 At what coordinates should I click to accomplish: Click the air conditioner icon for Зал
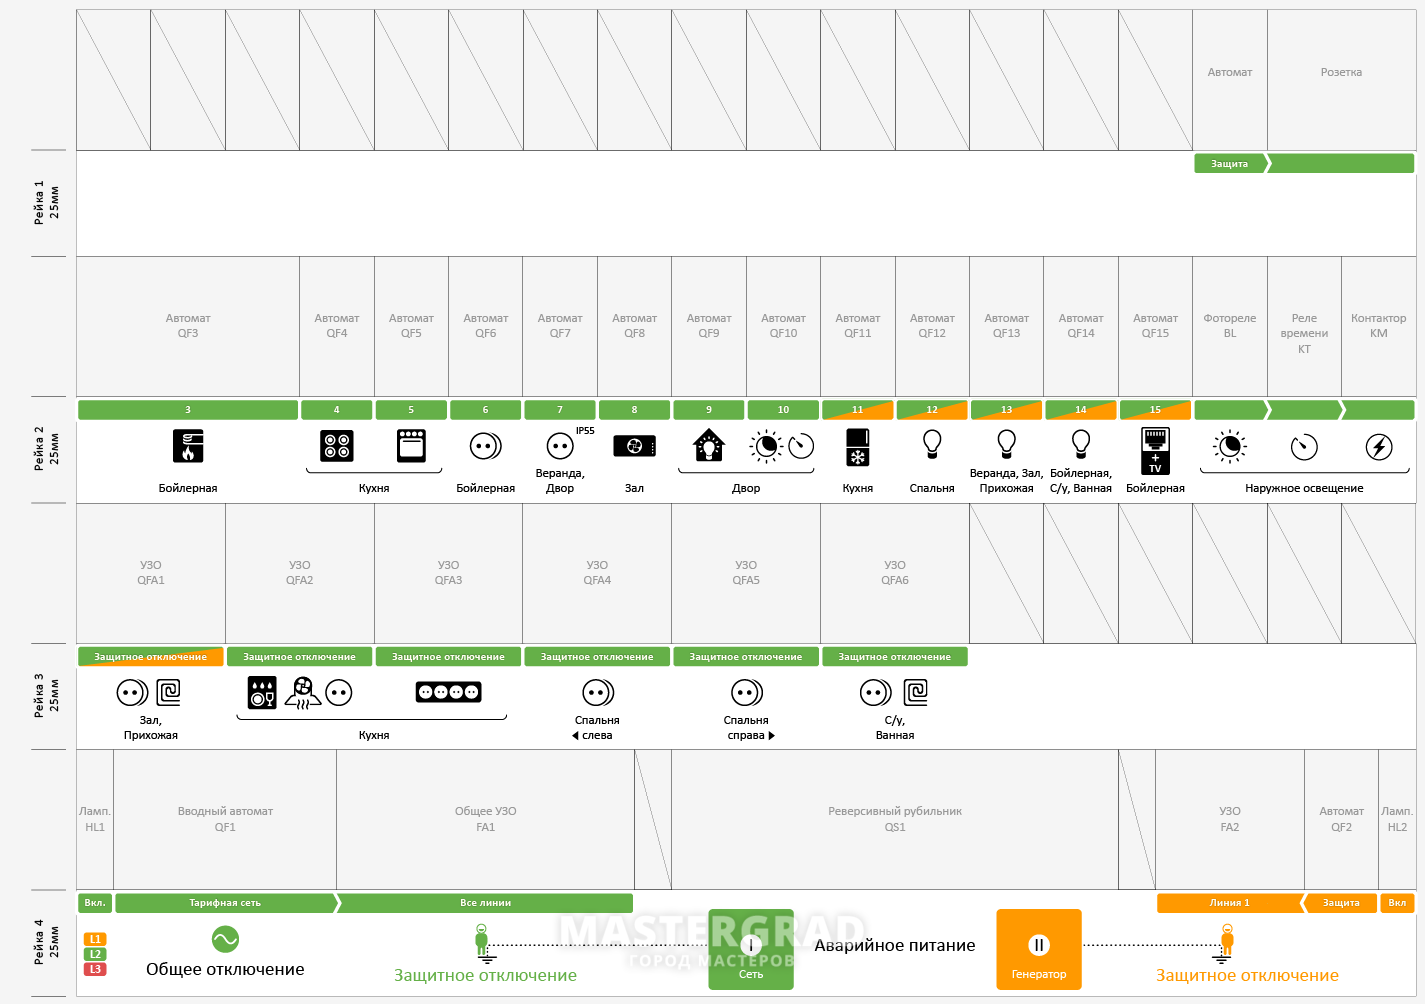[x=634, y=446]
